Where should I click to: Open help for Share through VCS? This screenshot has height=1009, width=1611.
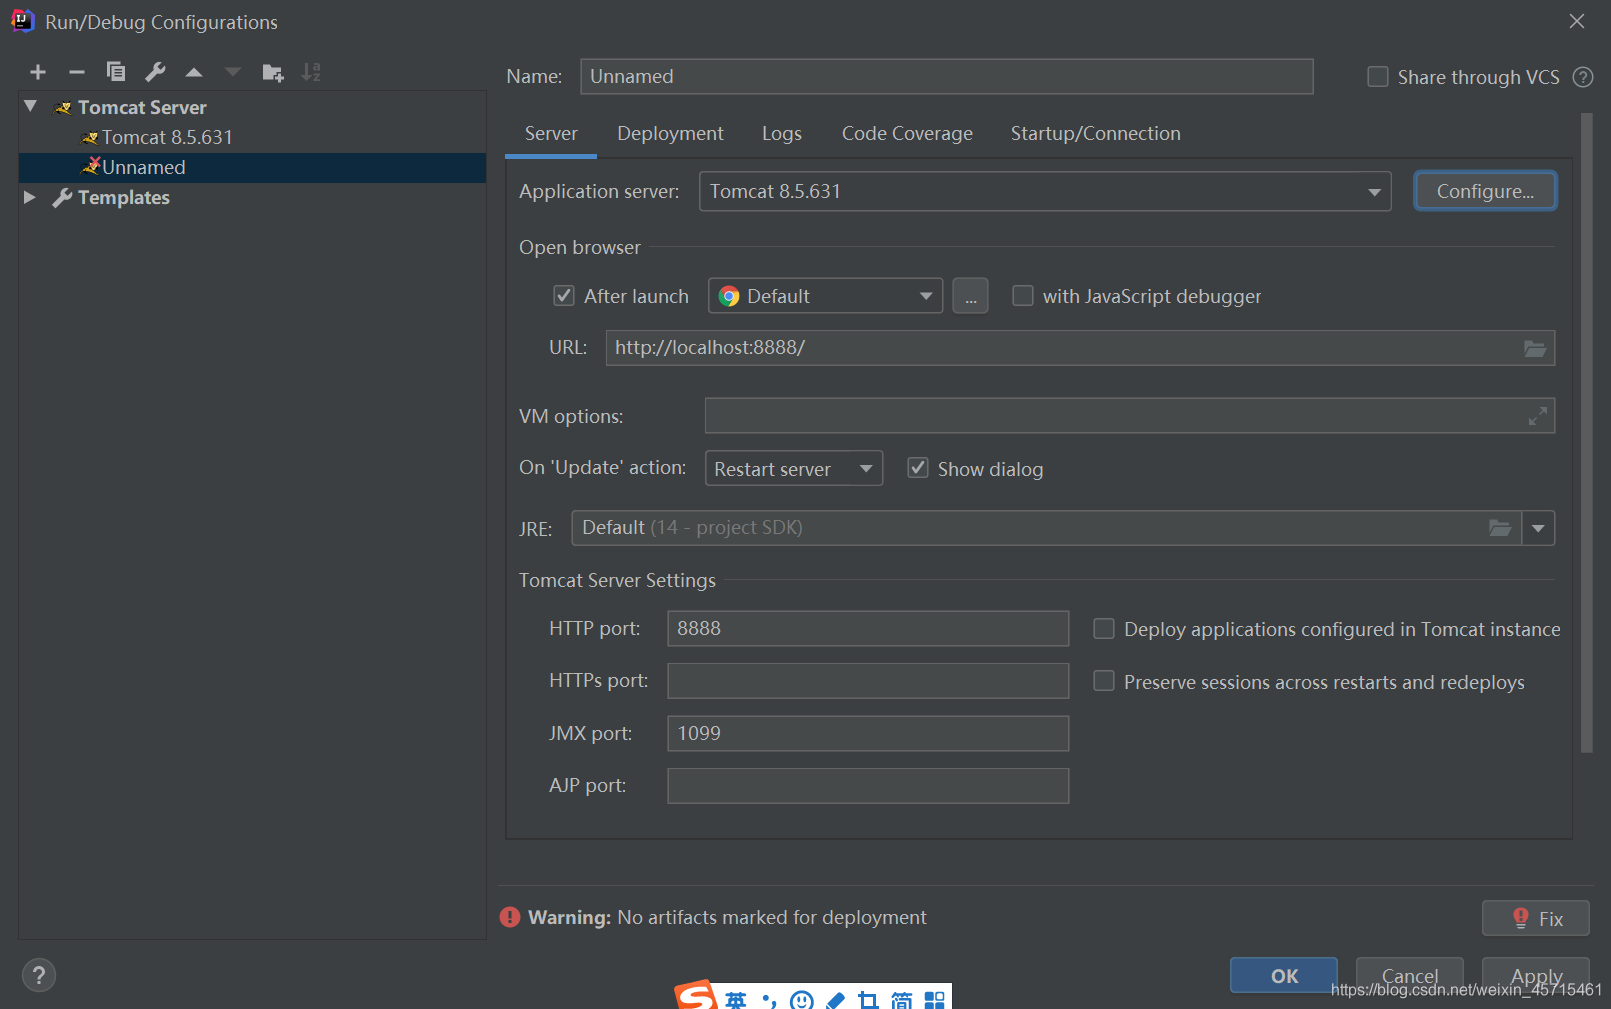[x=1583, y=77]
